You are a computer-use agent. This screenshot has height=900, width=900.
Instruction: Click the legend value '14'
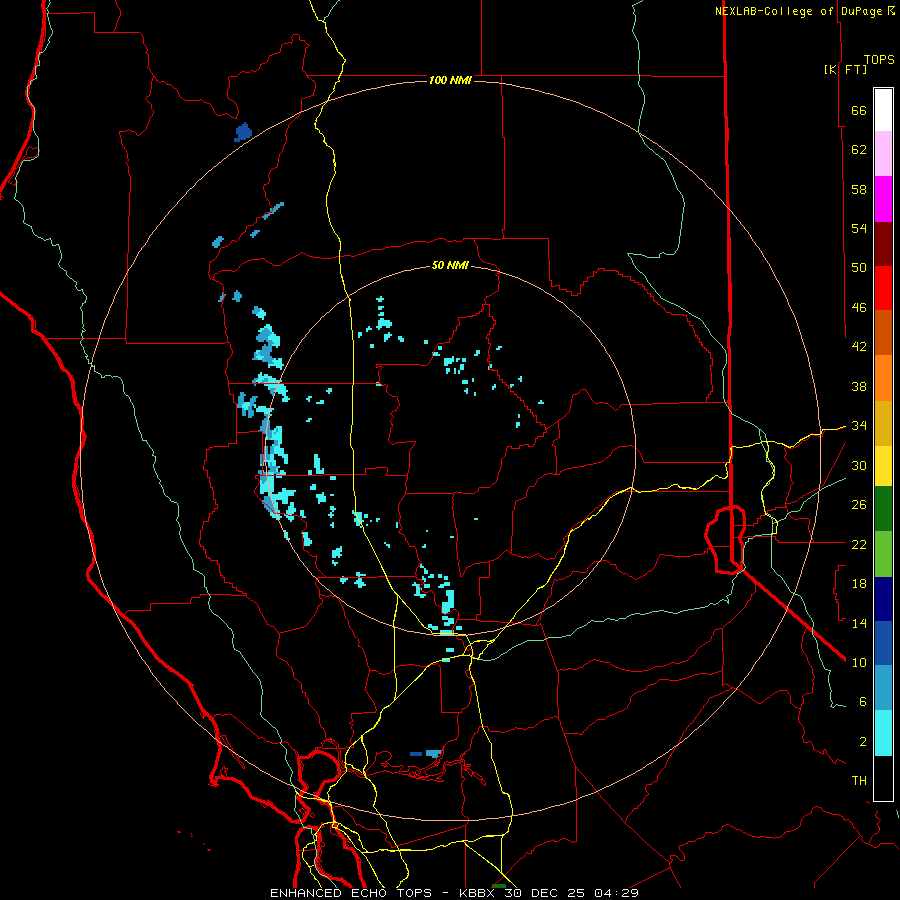[x=859, y=623]
